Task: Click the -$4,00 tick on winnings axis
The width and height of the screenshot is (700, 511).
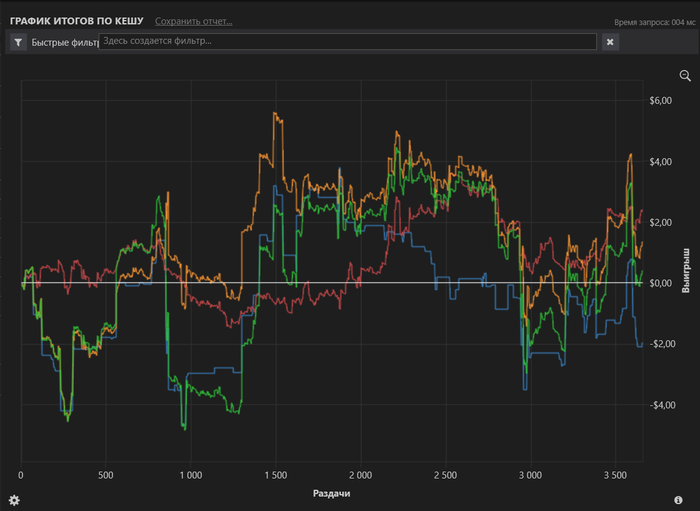Action: (660, 405)
